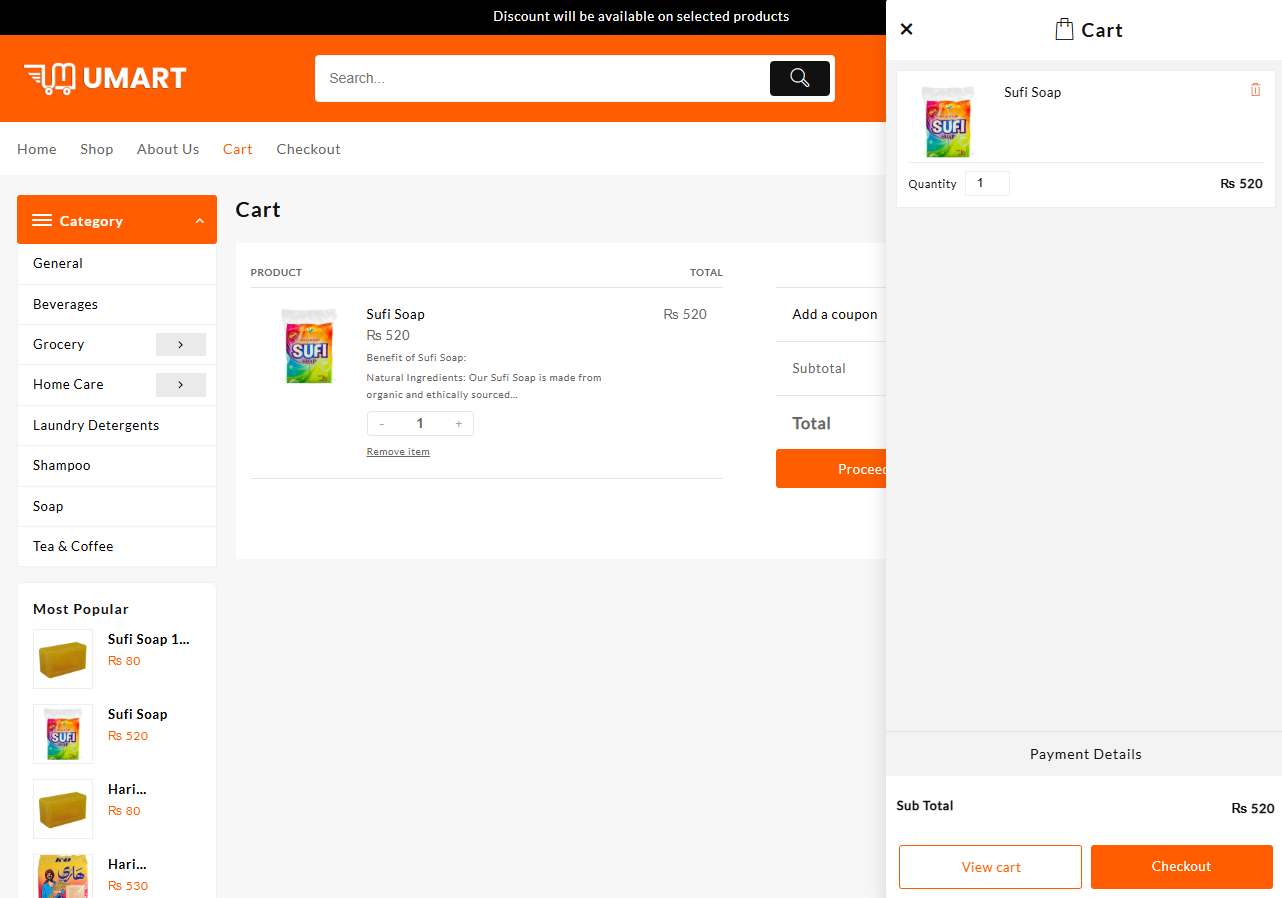1282x898 pixels.
Task: Focus the Search input field
Action: coord(540,78)
